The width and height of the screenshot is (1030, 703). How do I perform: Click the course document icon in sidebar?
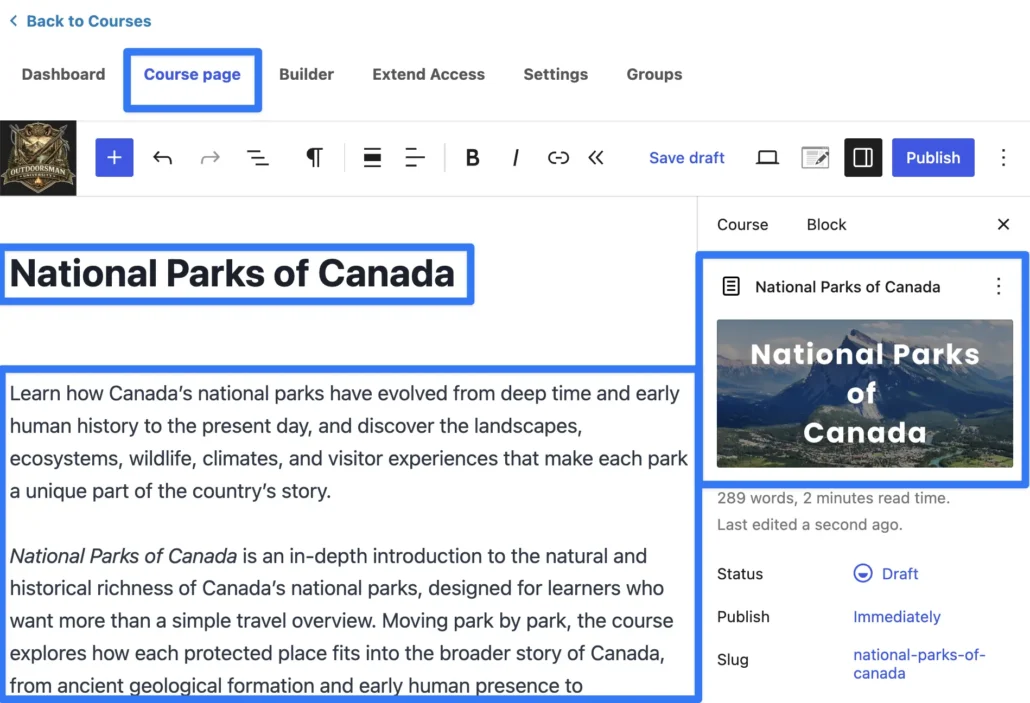tap(731, 286)
